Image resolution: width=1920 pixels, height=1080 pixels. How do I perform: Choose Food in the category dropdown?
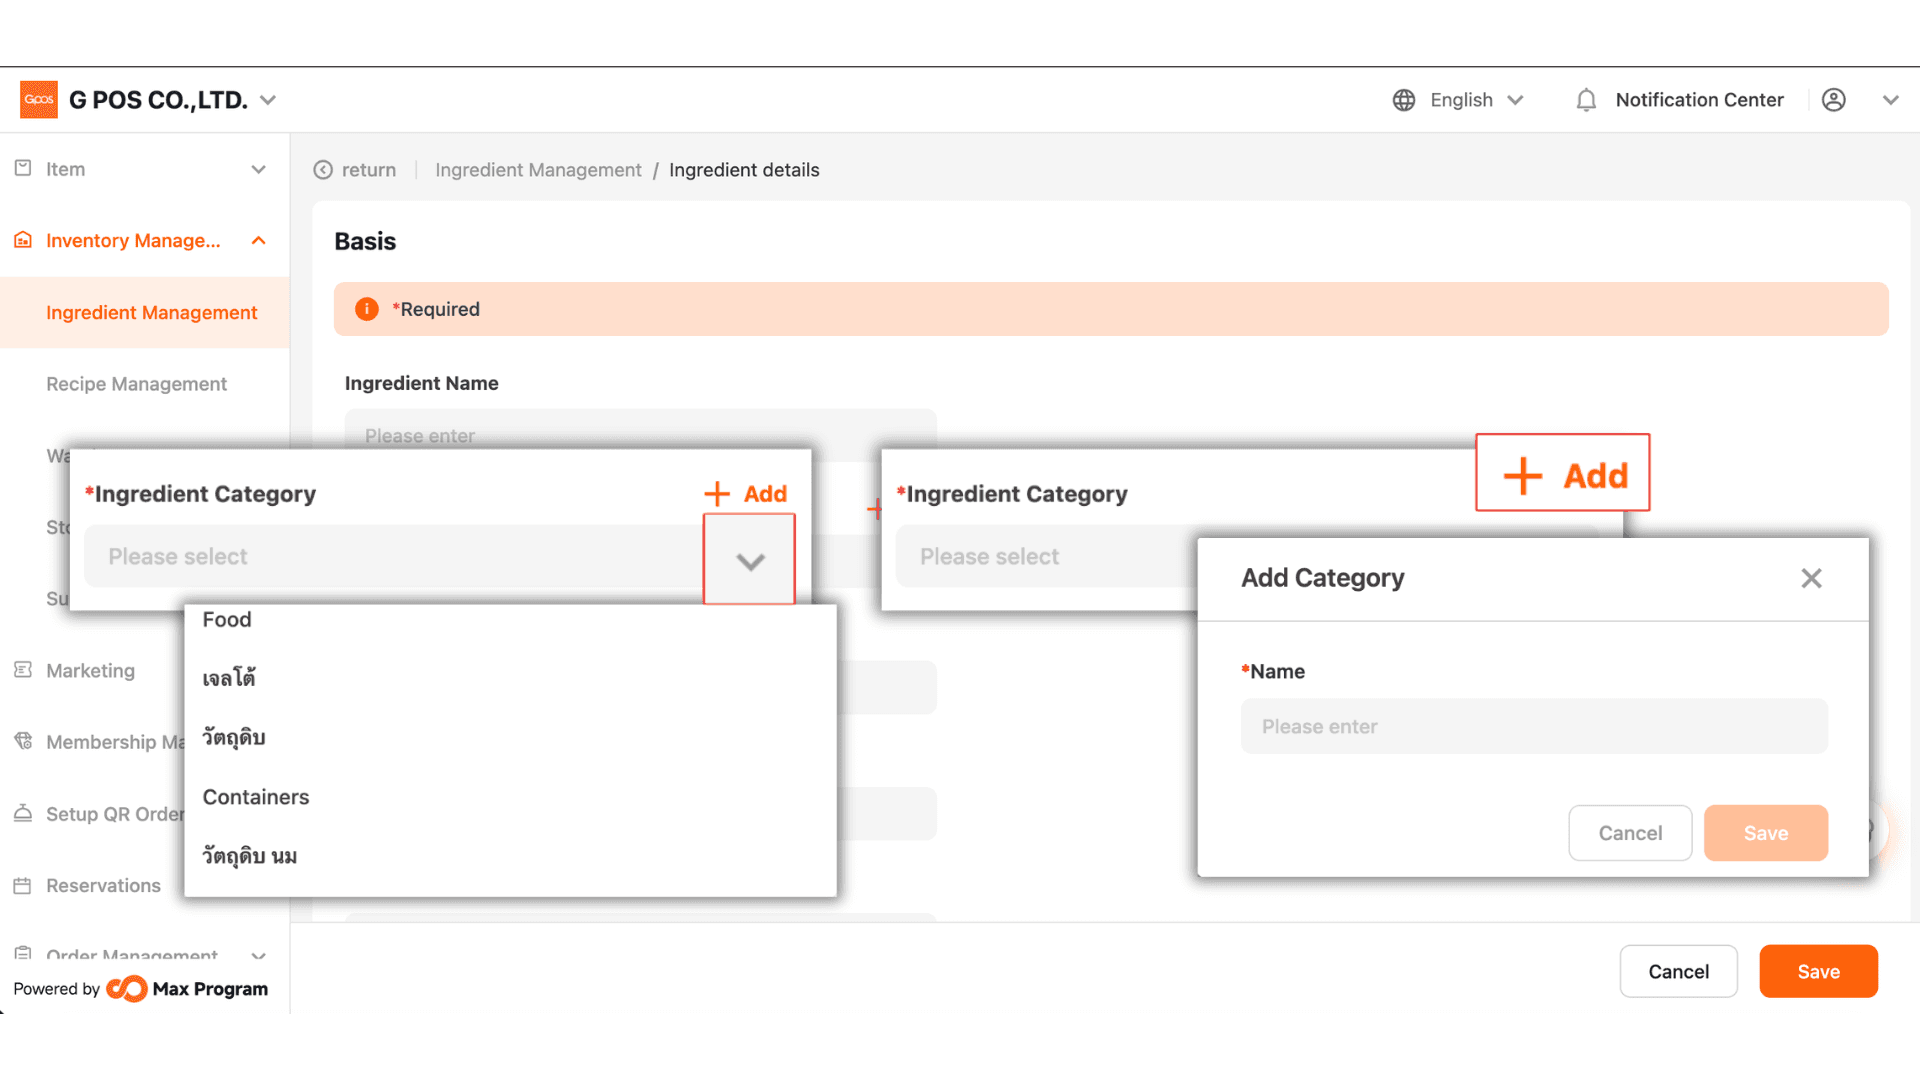[x=227, y=619]
